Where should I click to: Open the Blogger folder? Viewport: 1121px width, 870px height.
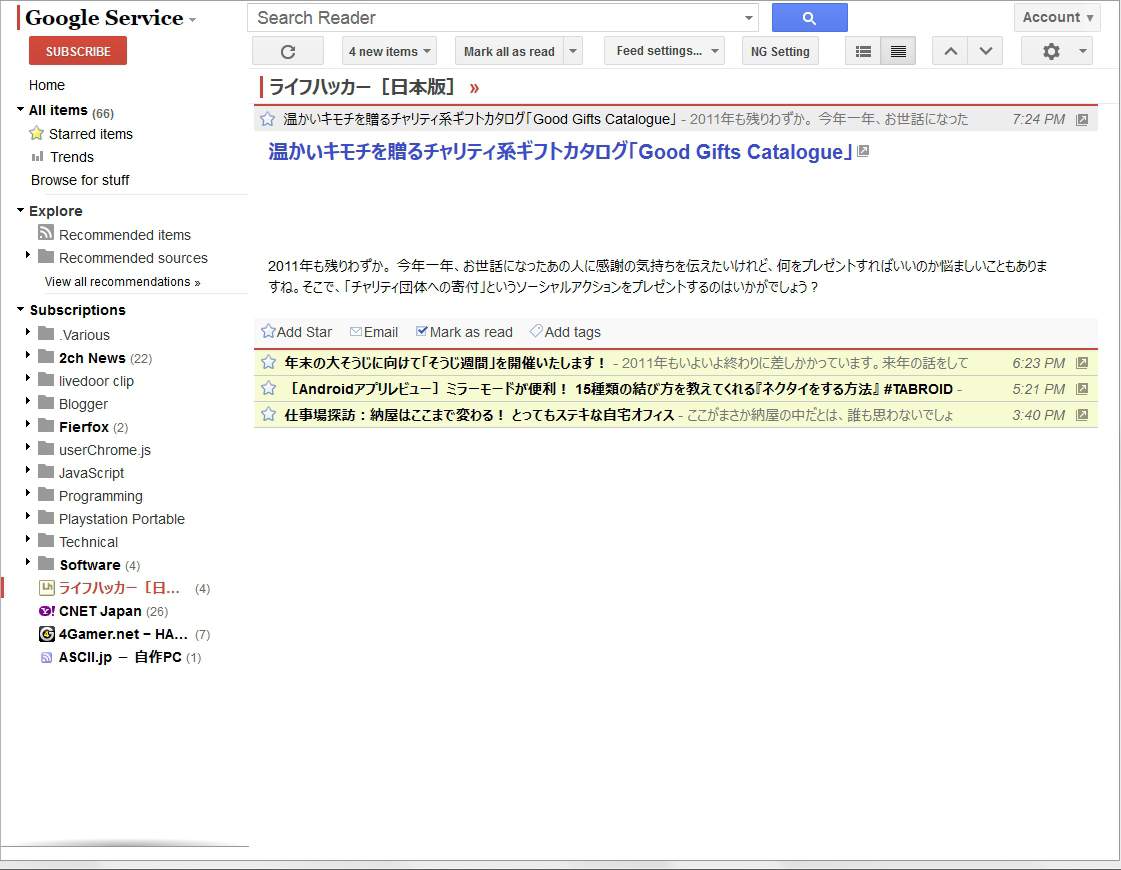point(73,404)
